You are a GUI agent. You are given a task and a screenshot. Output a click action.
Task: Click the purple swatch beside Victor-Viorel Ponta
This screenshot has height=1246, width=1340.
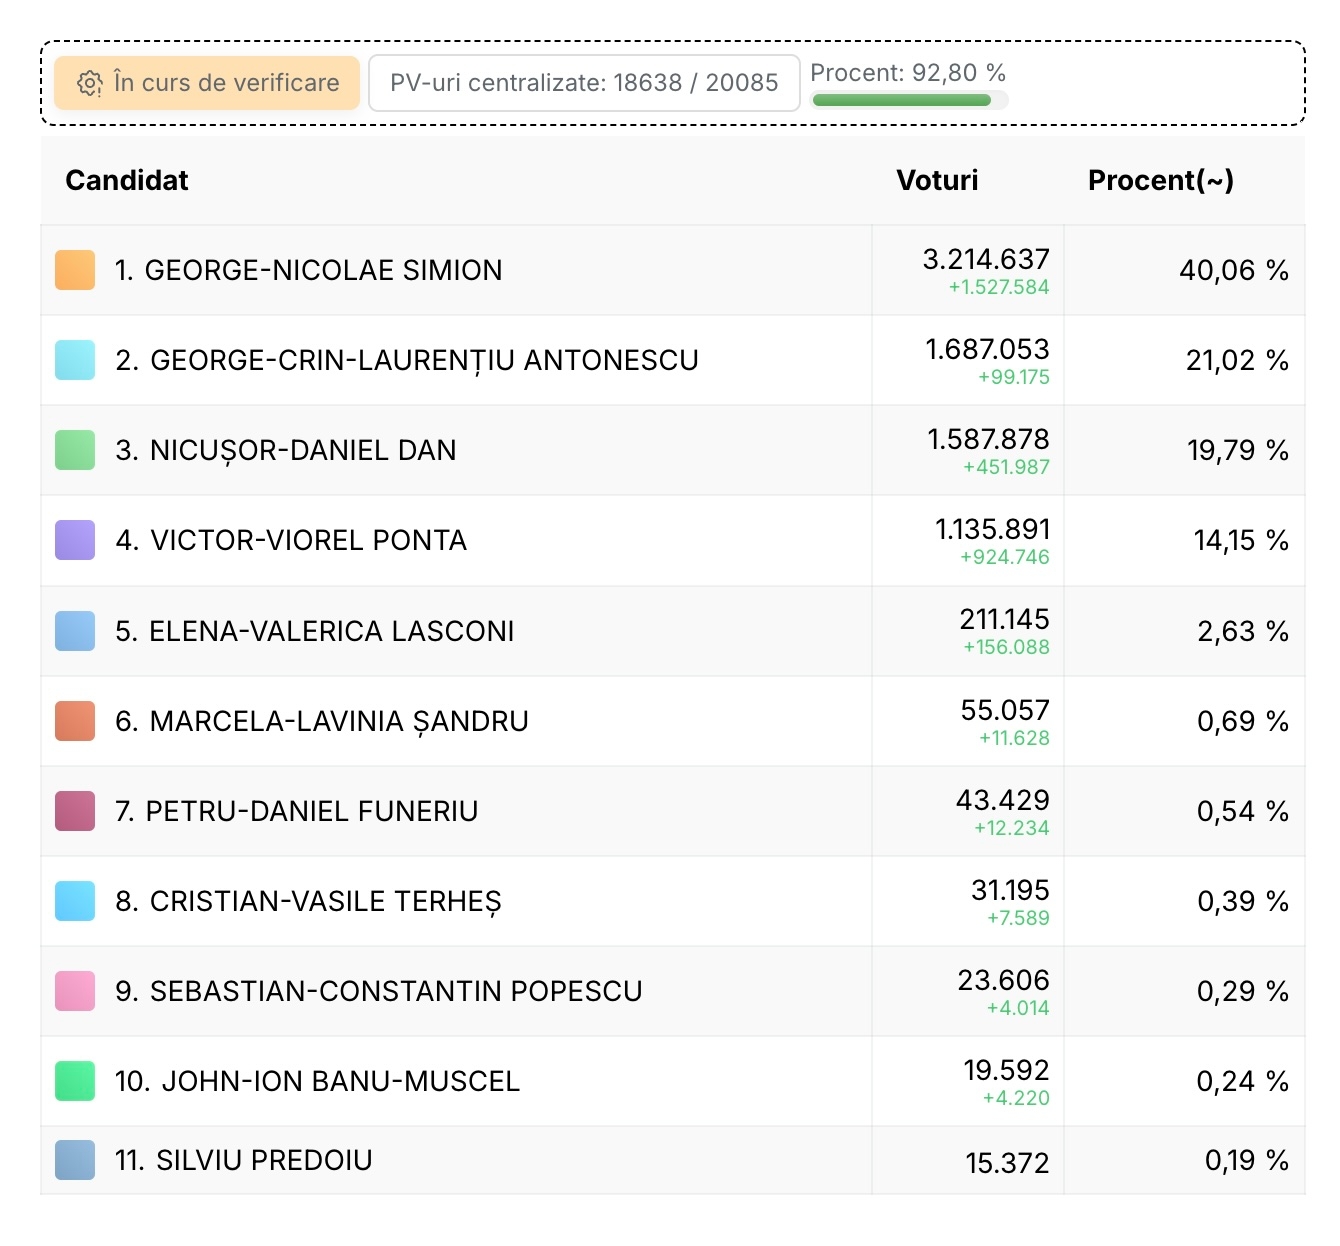[x=75, y=540]
